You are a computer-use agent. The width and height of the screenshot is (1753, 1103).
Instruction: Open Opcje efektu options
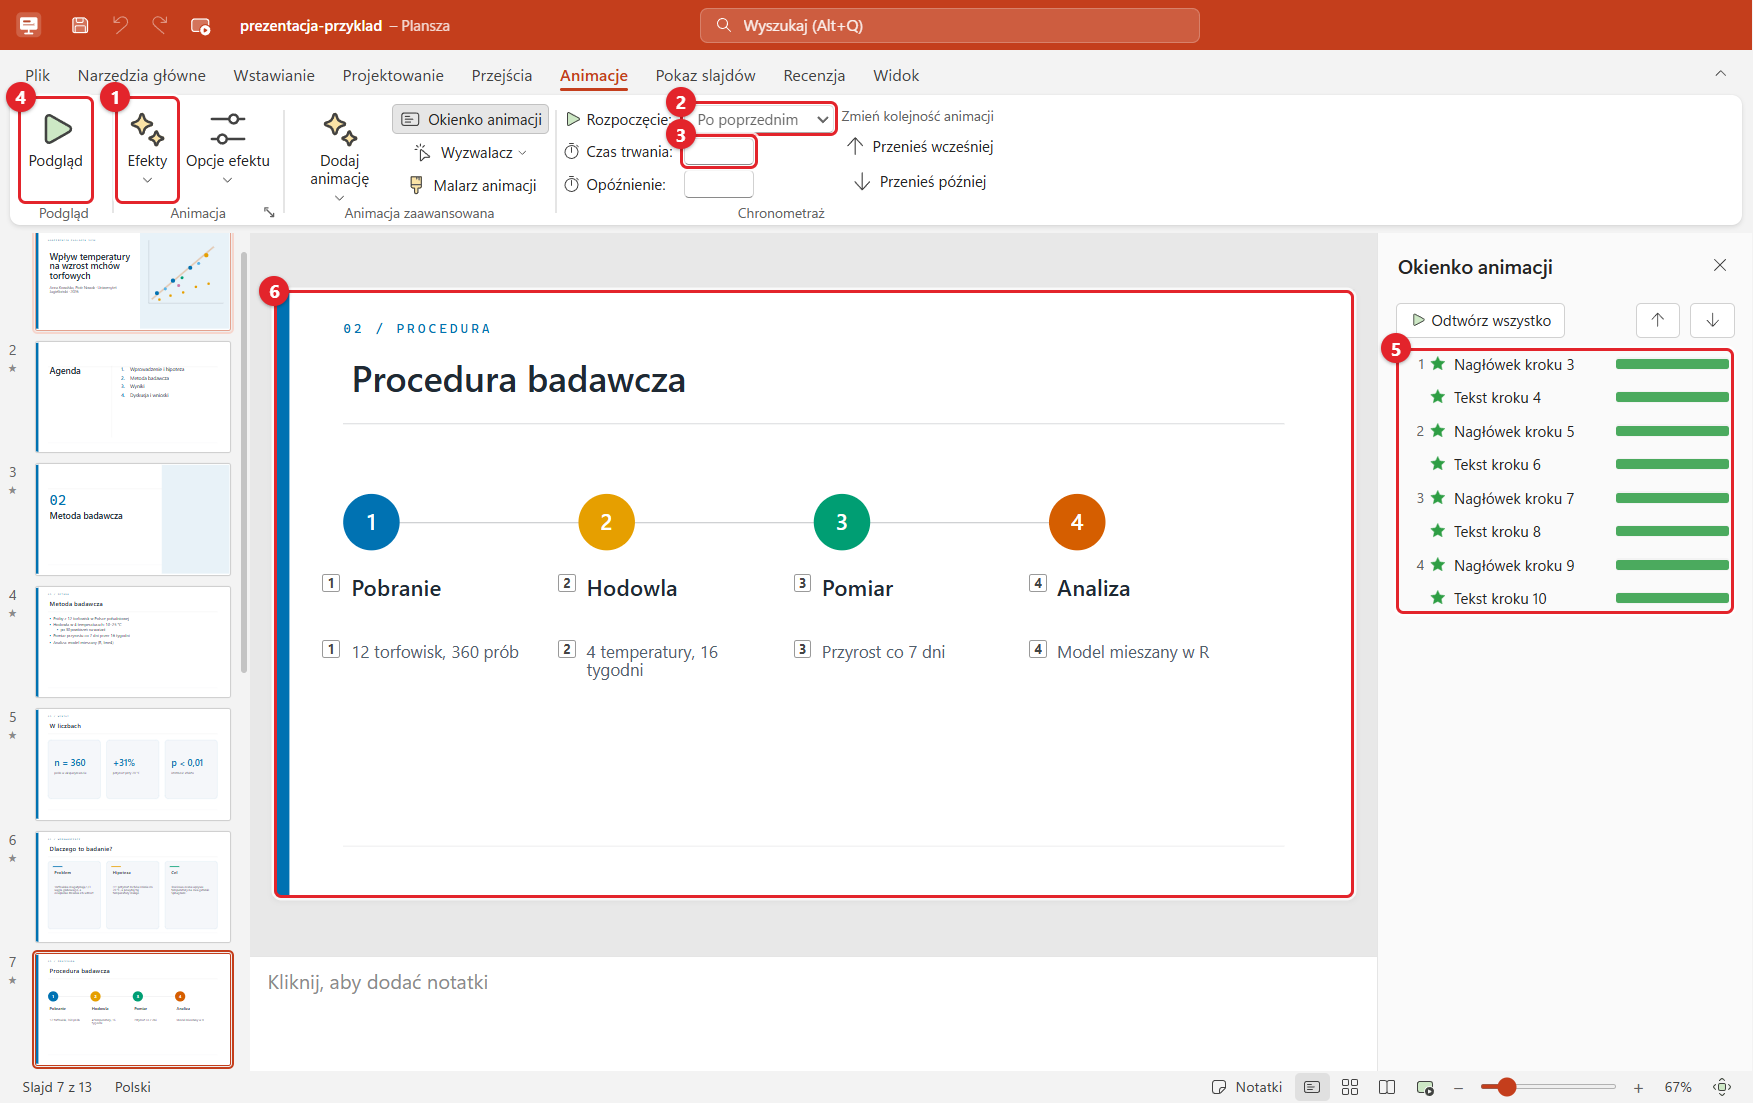pos(228,150)
